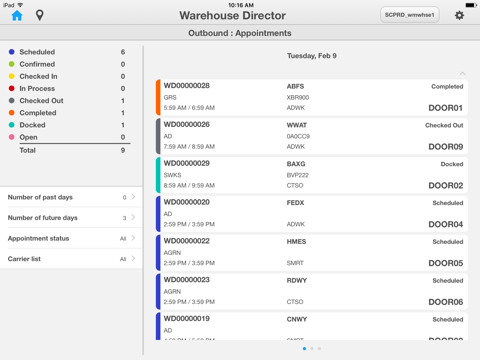Click DOOR05 on the HMES appointment
This screenshot has width=480, height=360.
click(x=446, y=263)
